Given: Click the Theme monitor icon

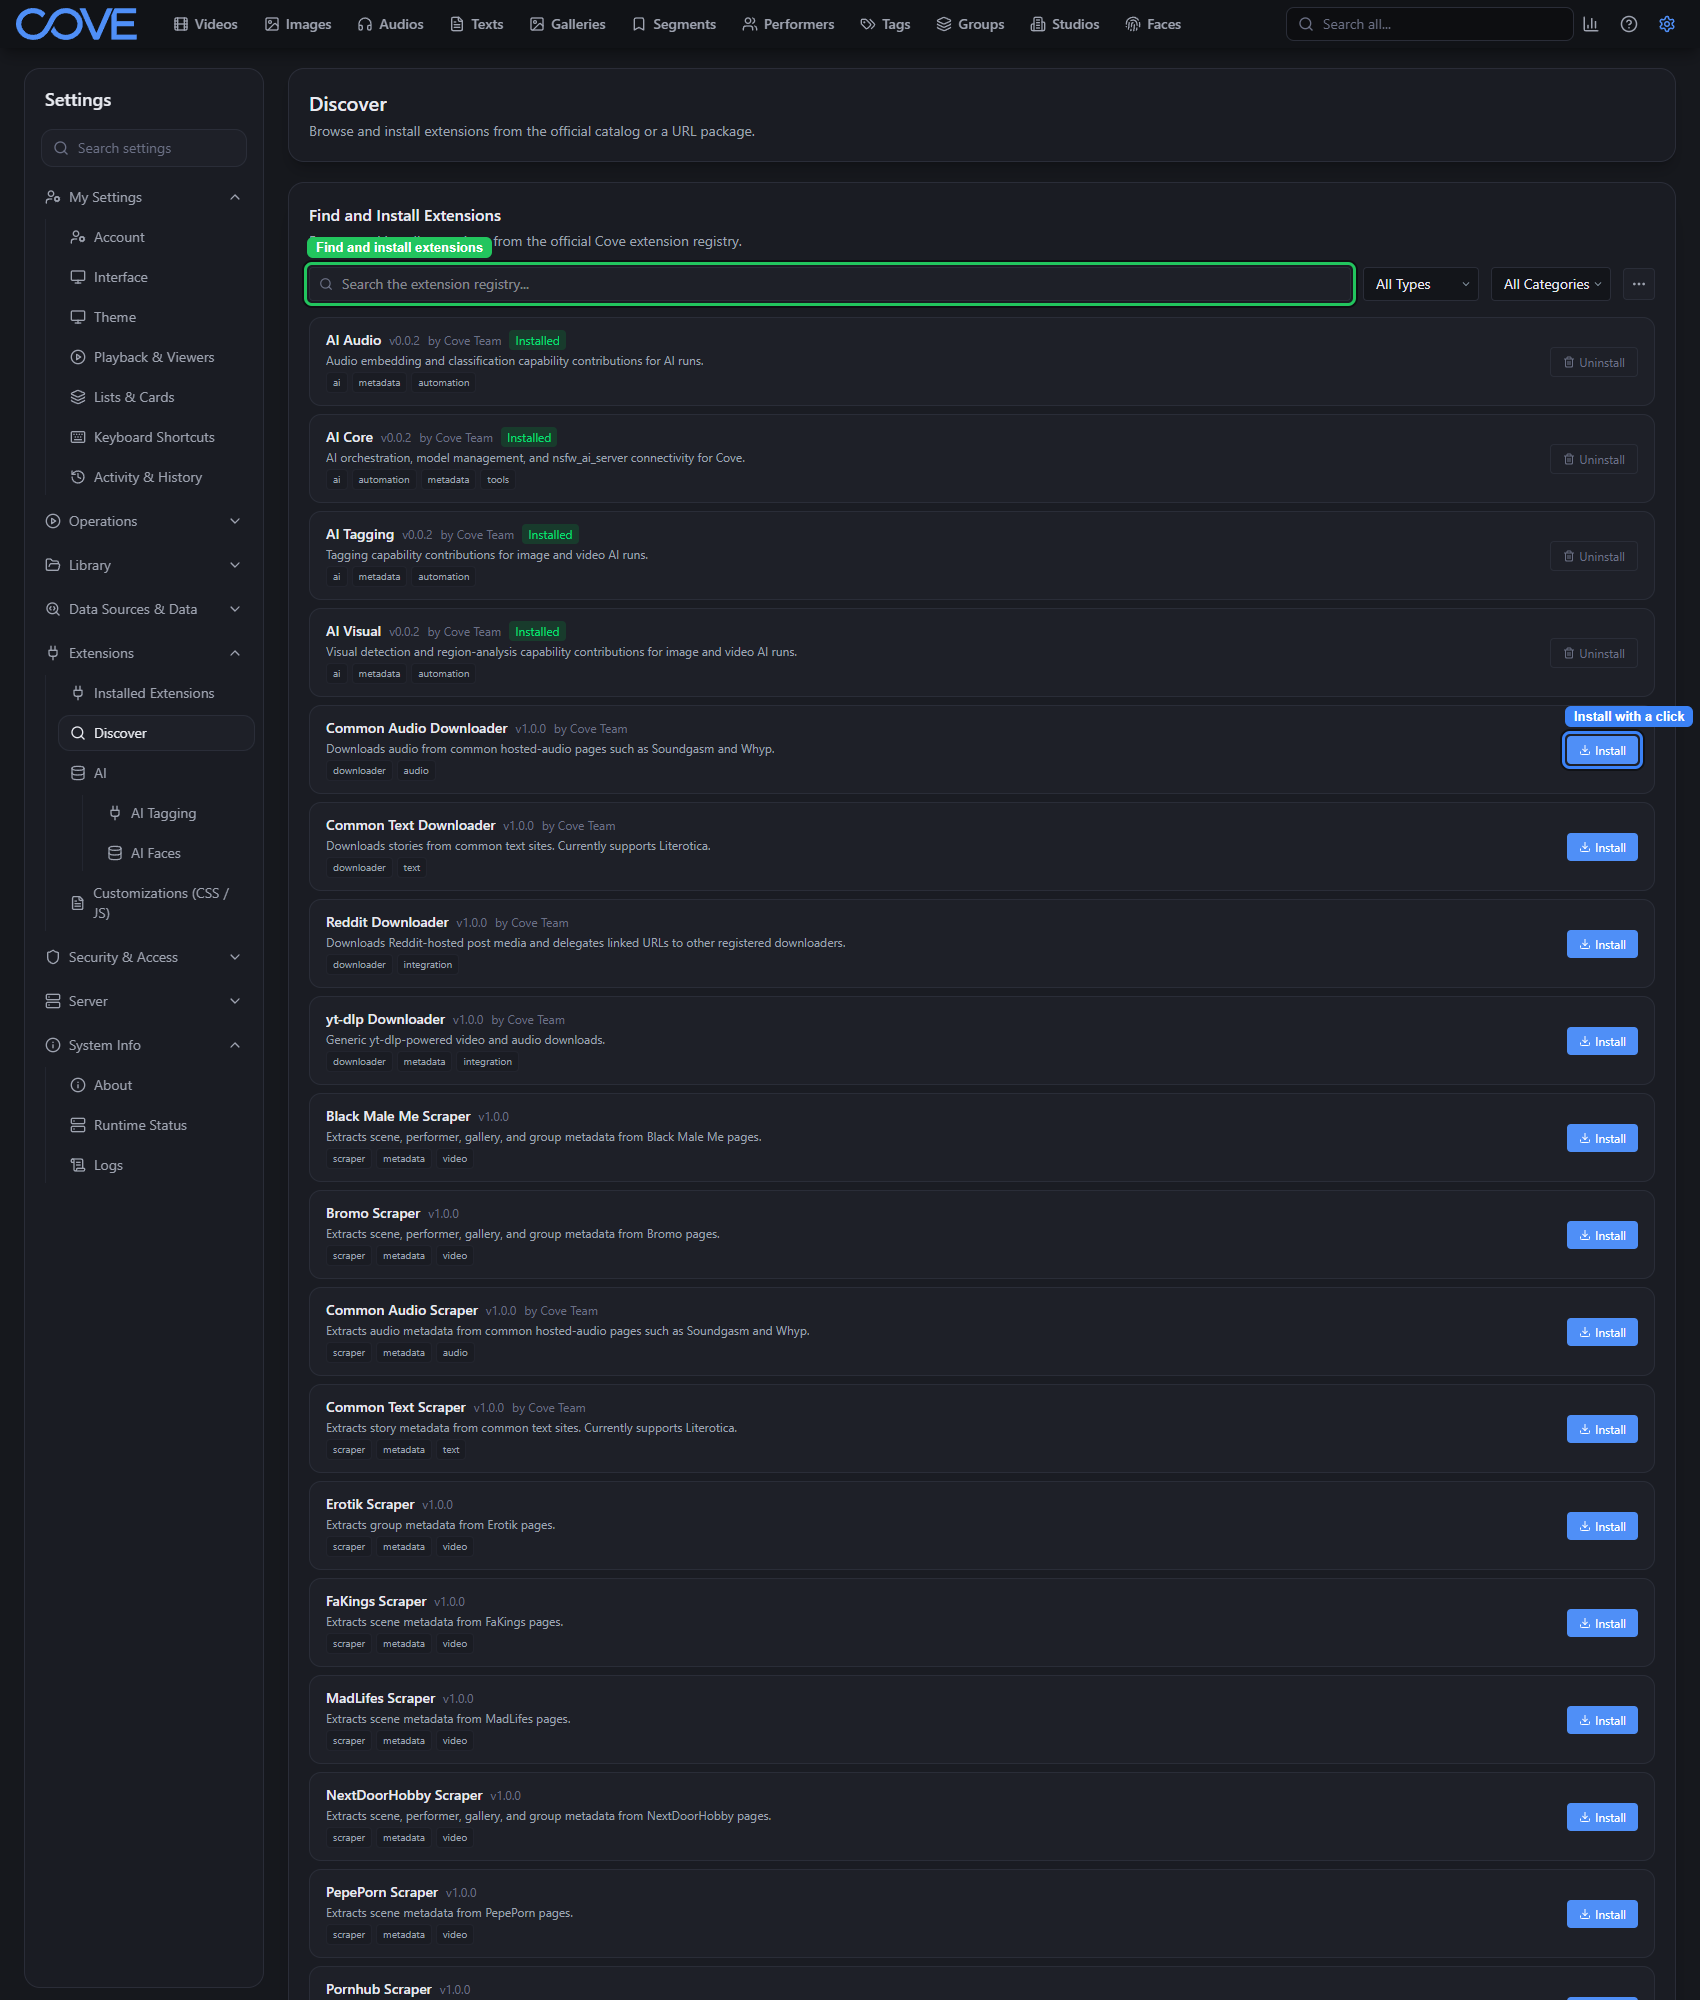Looking at the screenshot, I should click(78, 317).
